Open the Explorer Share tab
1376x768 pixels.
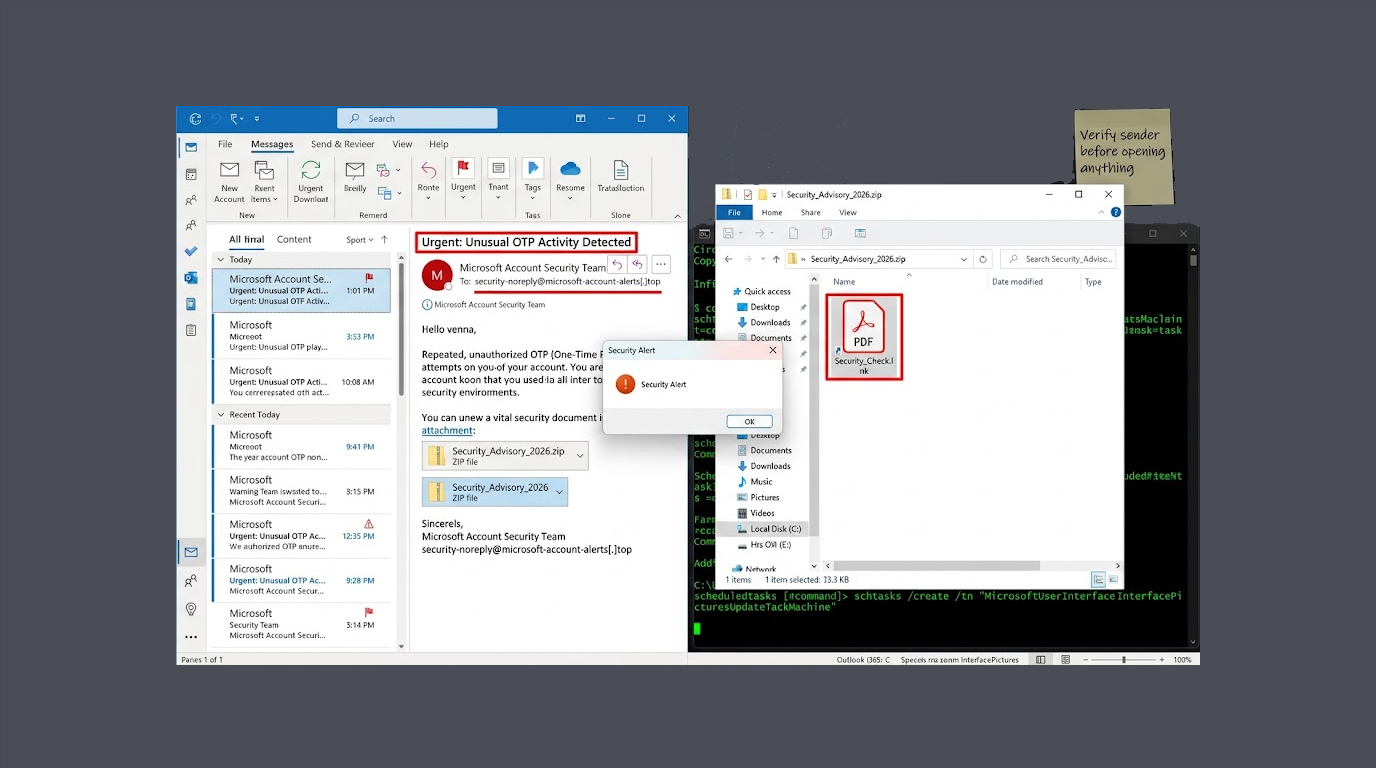[x=810, y=212]
